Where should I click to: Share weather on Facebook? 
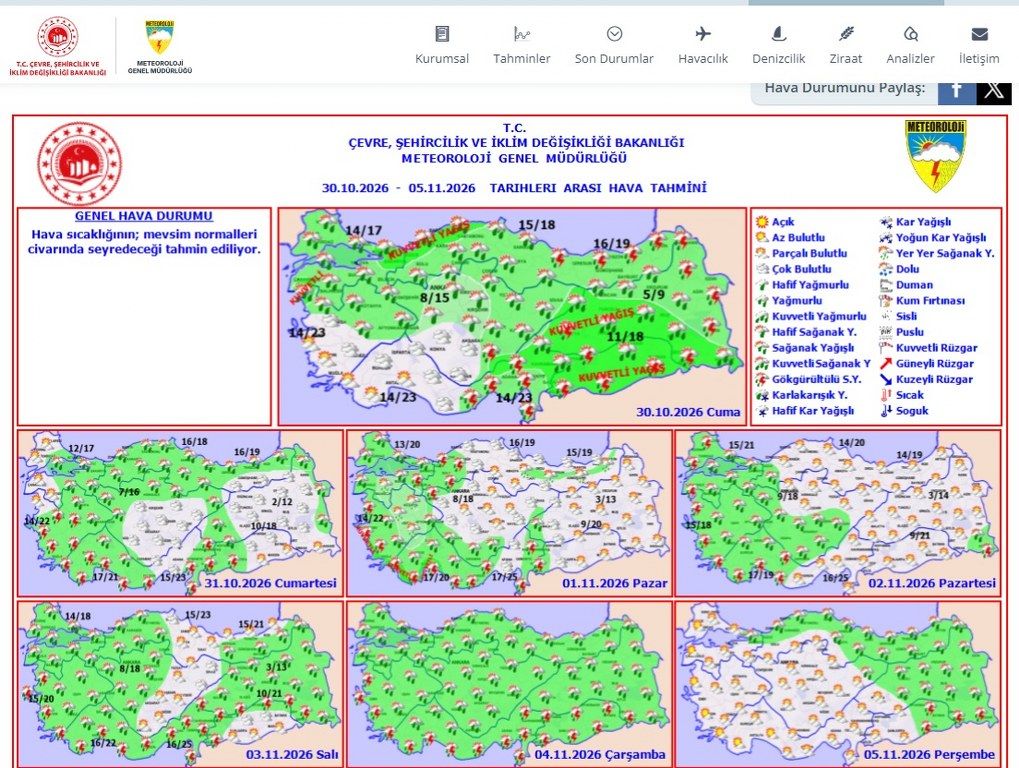coord(957,92)
